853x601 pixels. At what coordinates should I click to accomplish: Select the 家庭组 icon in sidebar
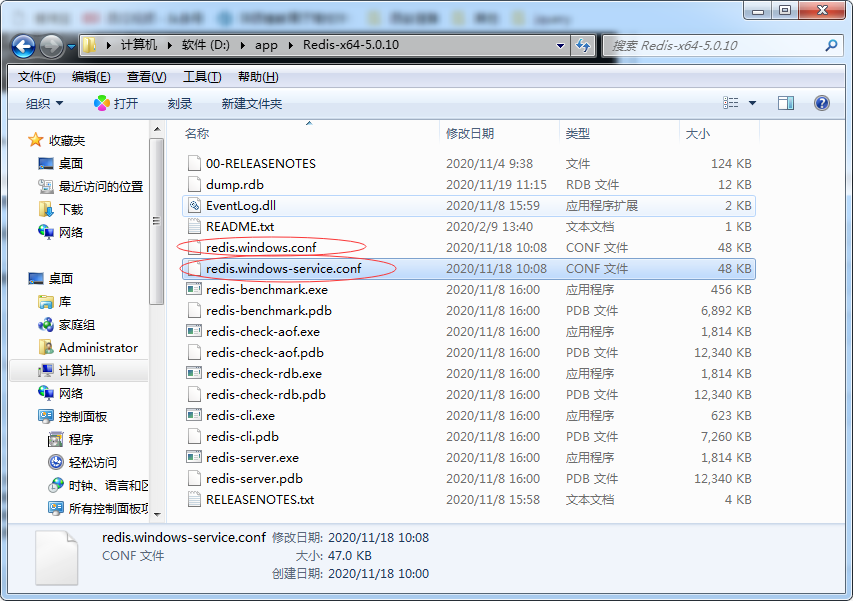[x=46, y=325]
